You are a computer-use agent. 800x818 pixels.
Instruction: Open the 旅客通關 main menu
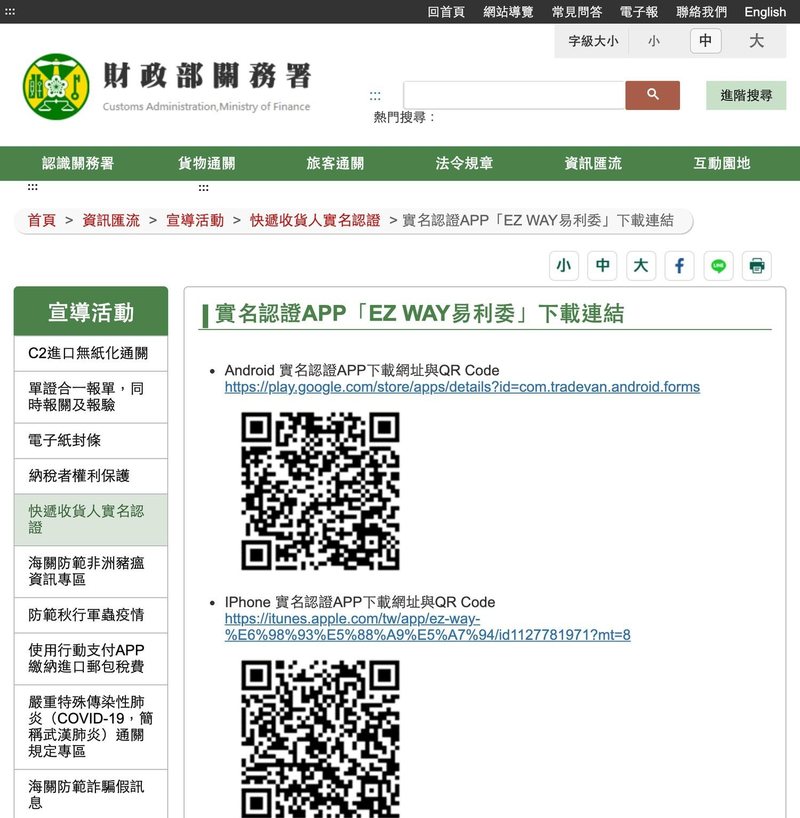click(x=336, y=163)
